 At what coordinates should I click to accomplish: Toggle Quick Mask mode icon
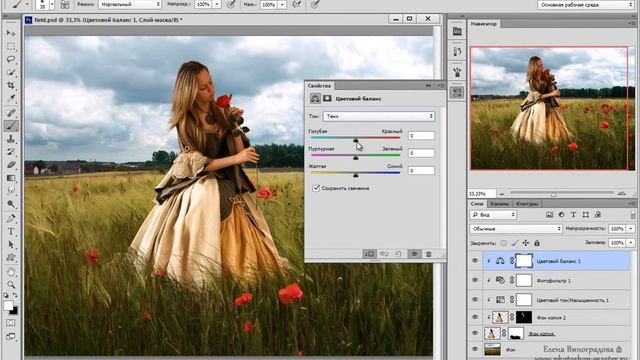[x=11, y=323]
